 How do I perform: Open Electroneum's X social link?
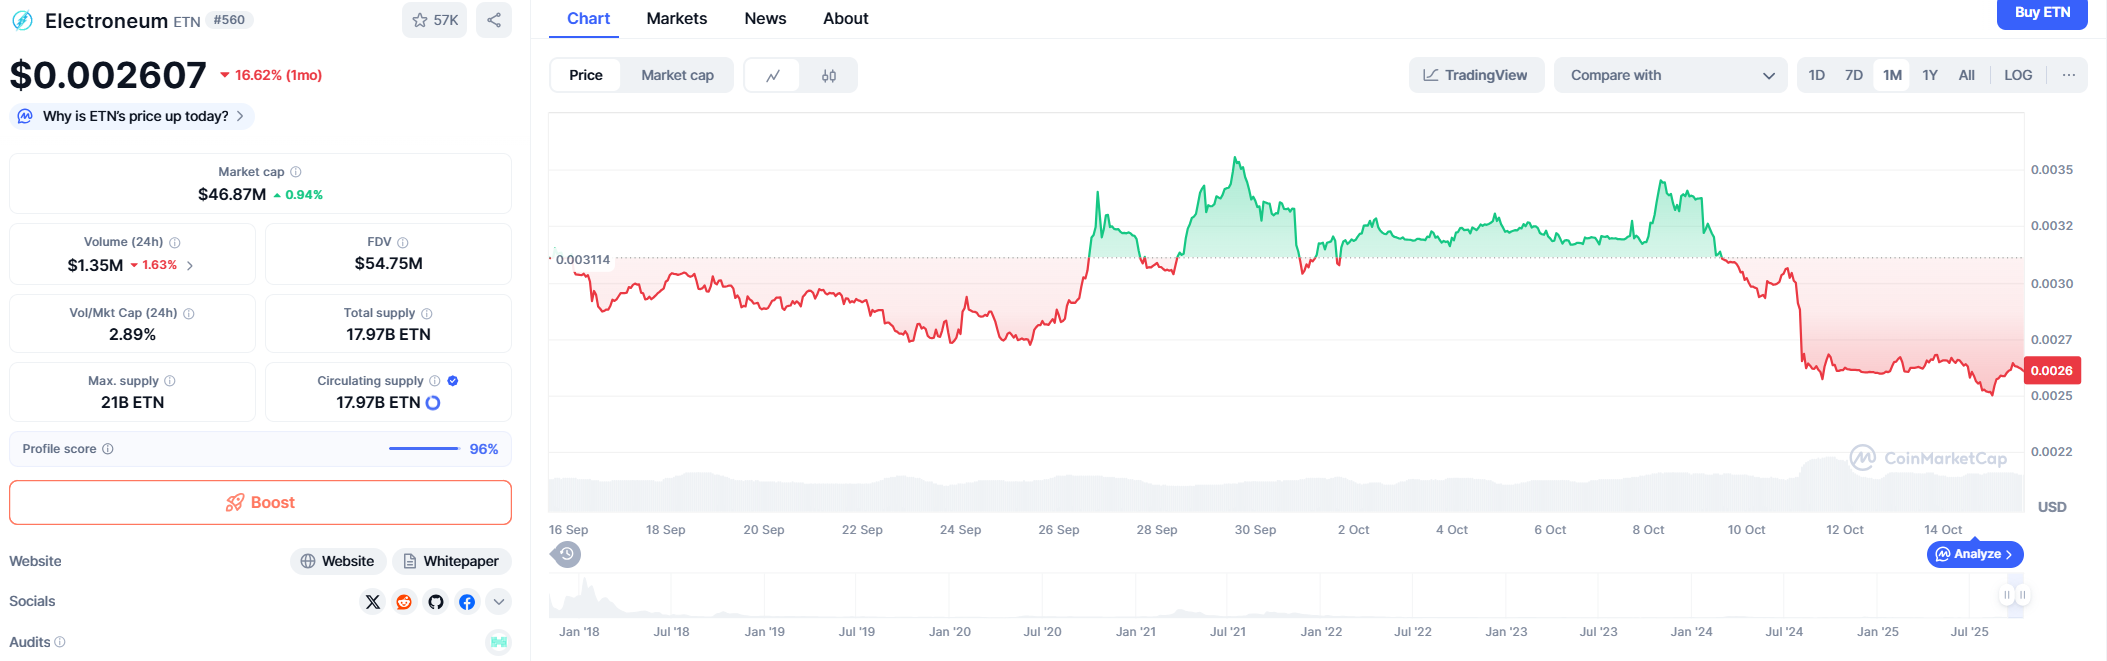point(373,602)
